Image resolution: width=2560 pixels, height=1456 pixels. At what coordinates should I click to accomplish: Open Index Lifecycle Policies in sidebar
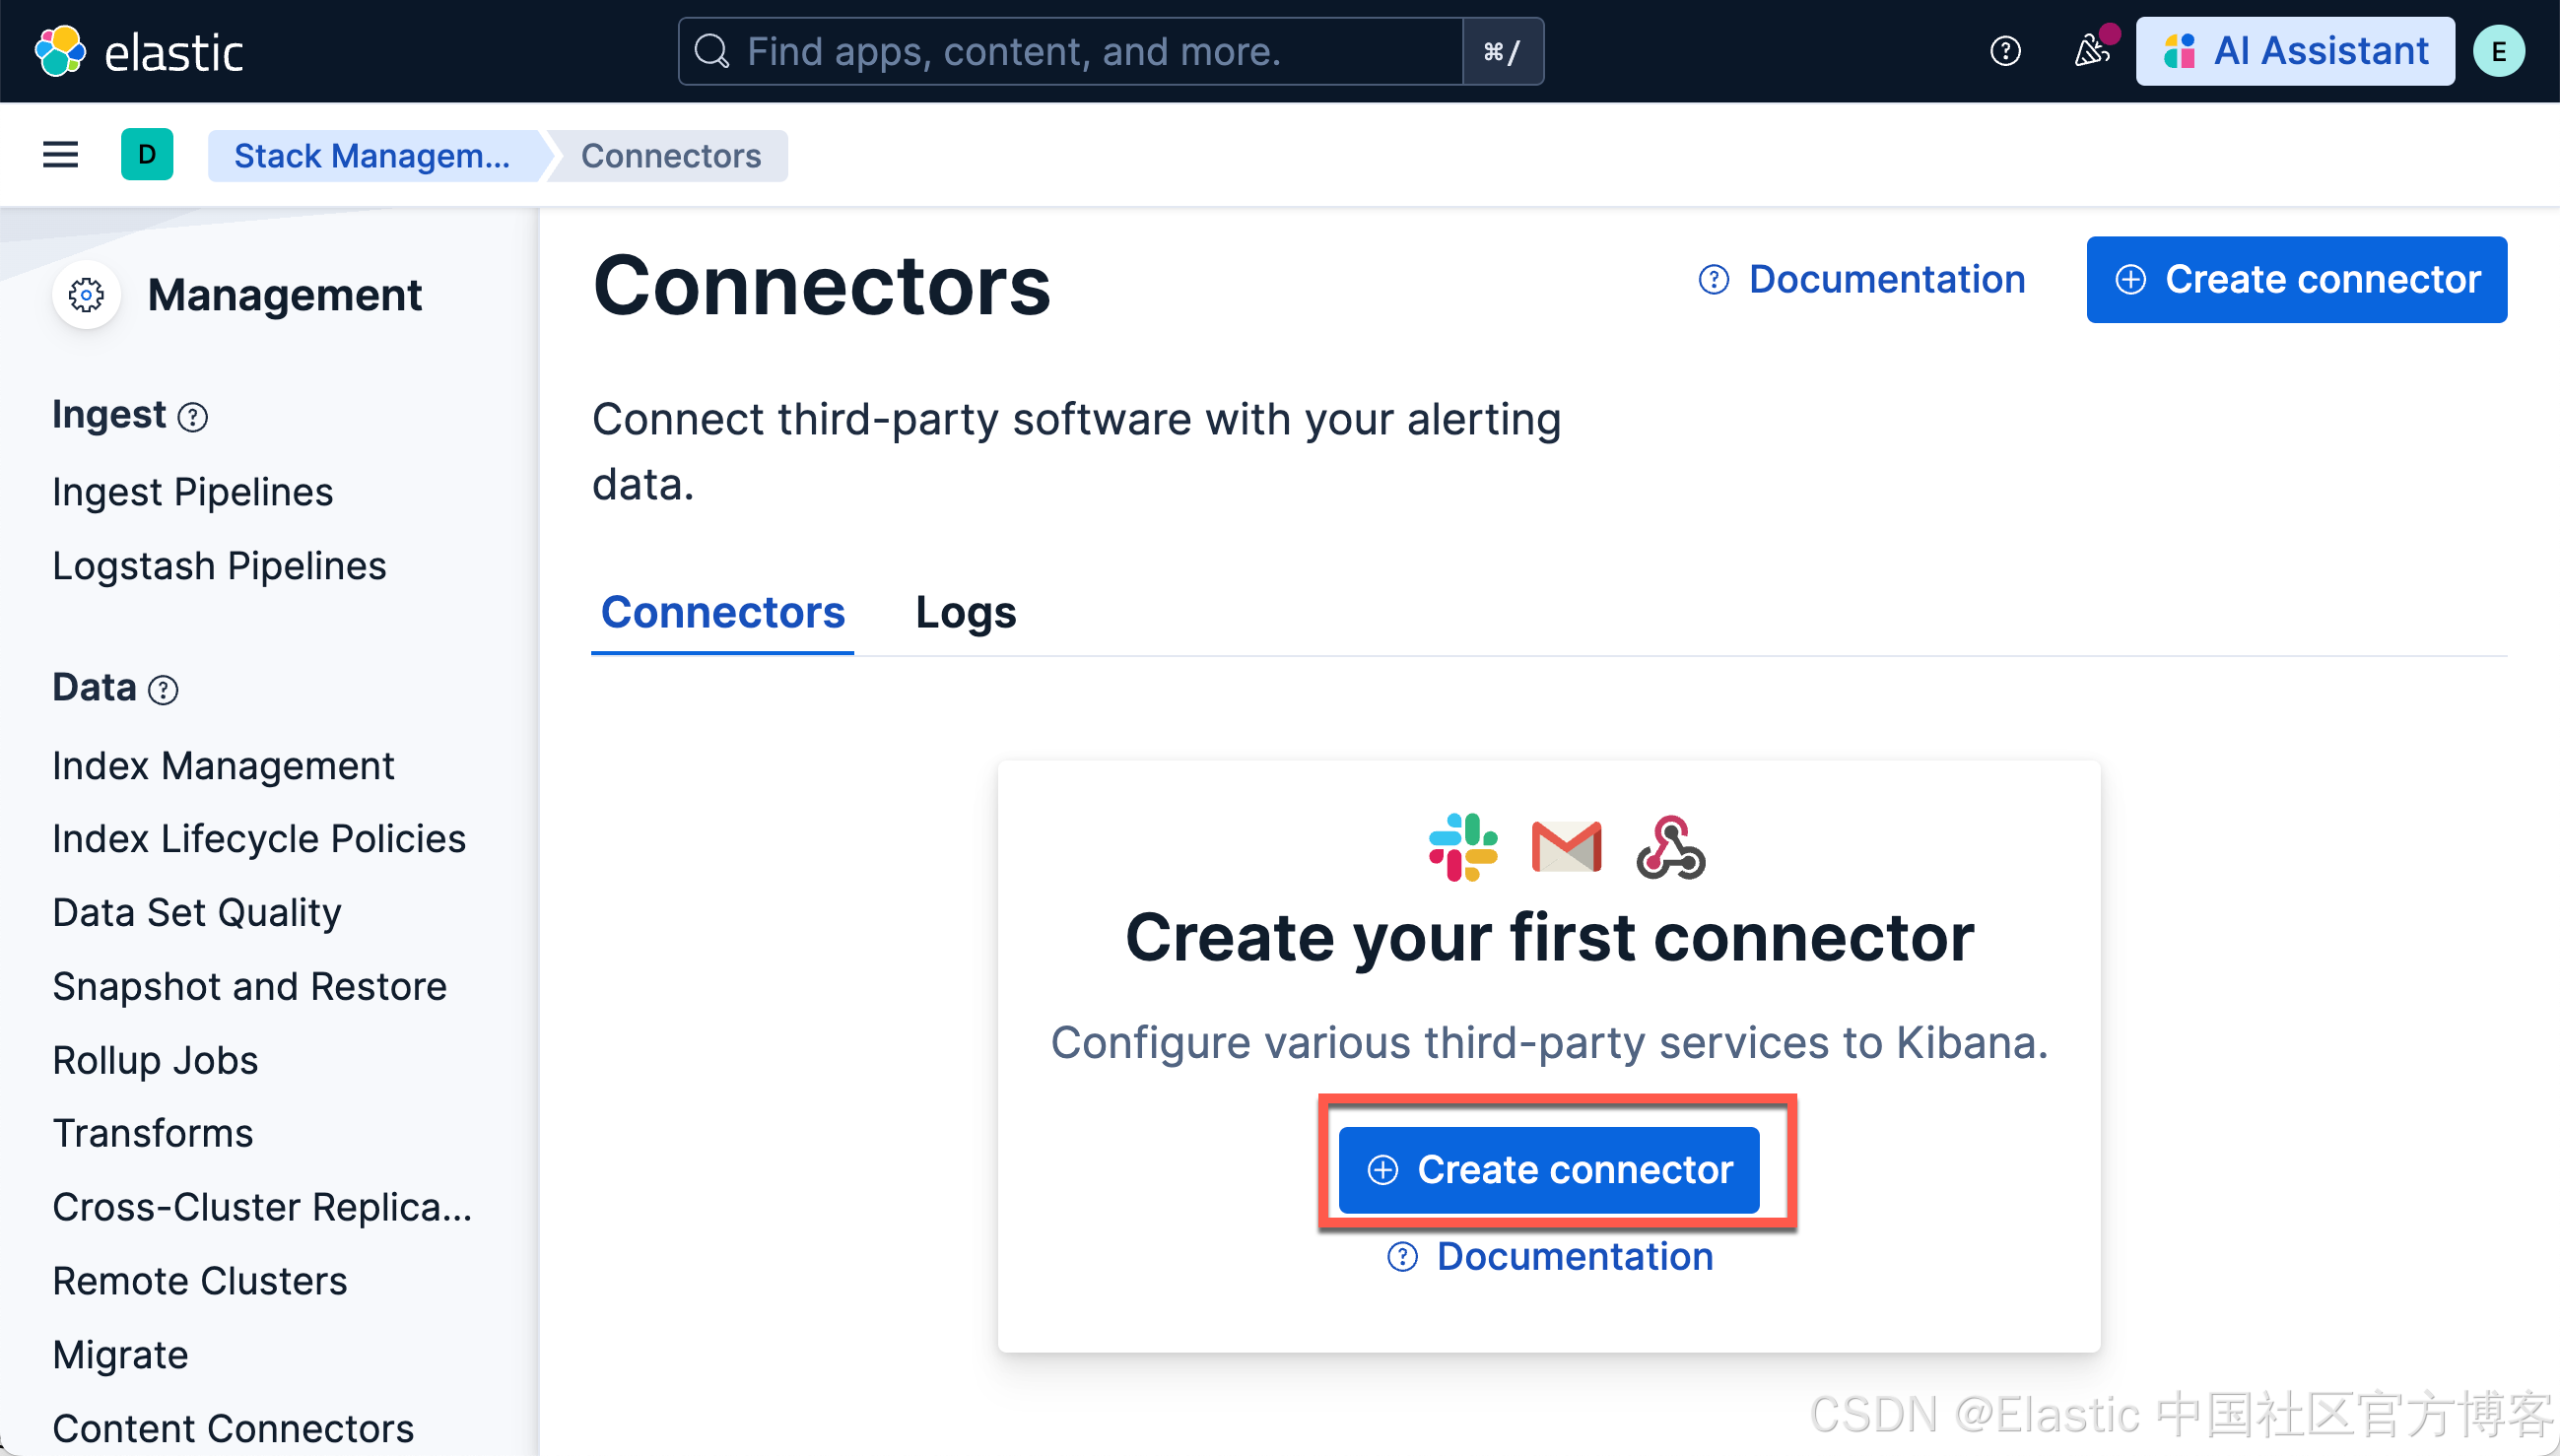click(x=259, y=839)
